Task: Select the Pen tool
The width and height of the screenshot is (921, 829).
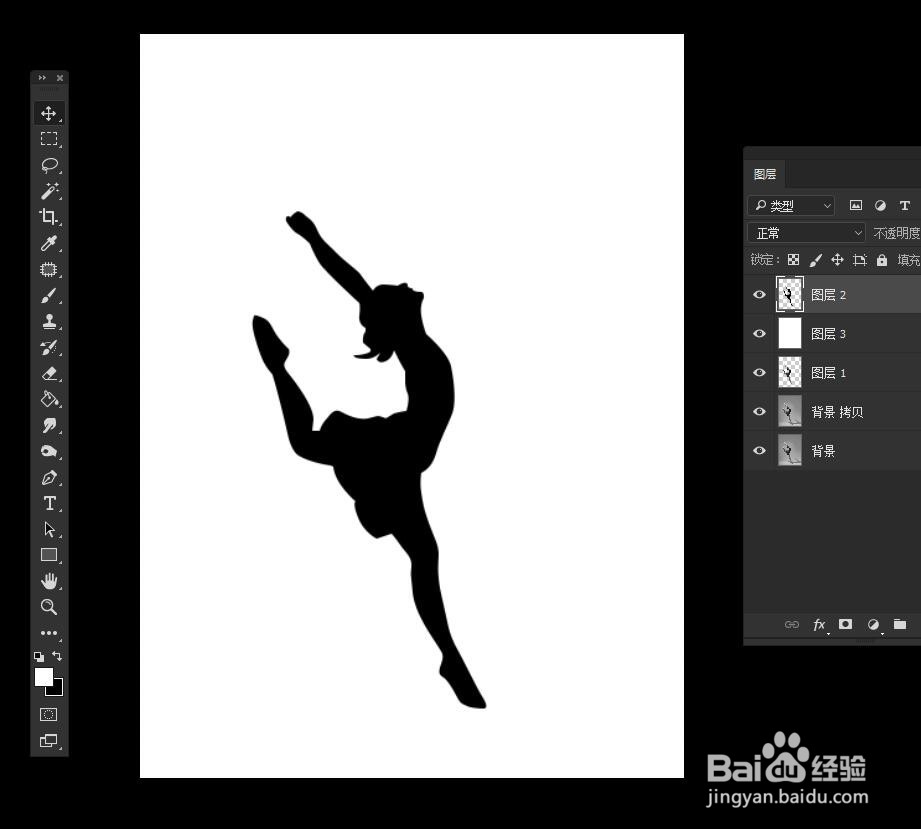Action: click(49, 478)
